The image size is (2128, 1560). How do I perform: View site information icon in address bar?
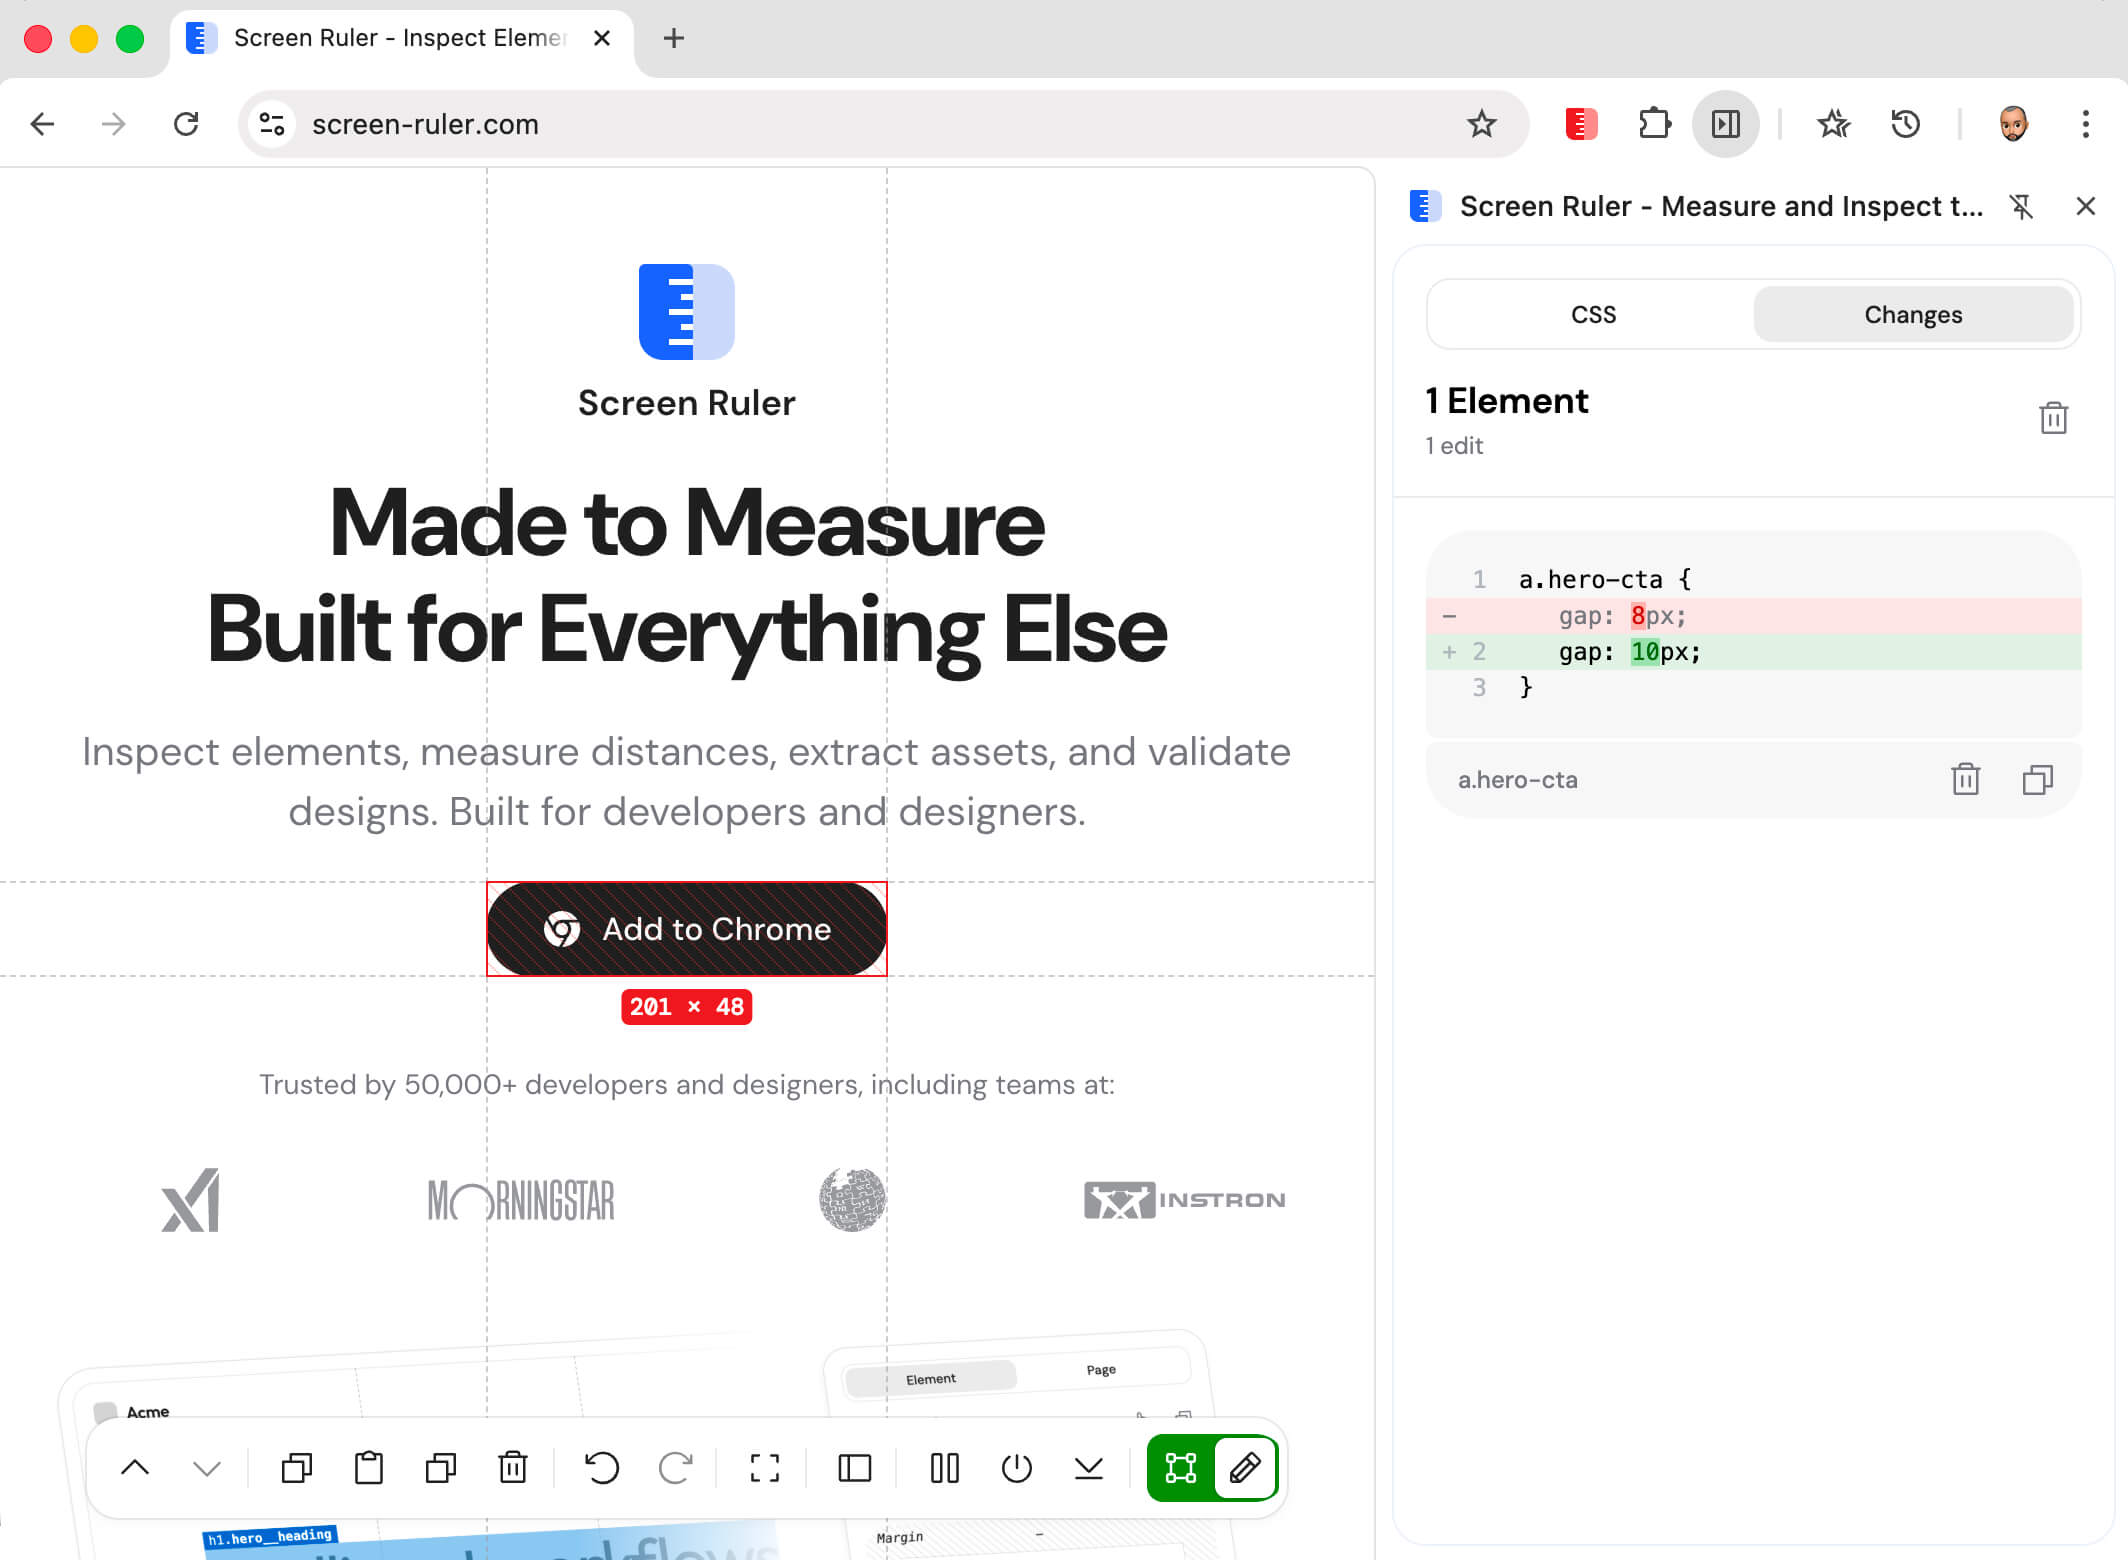click(272, 124)
